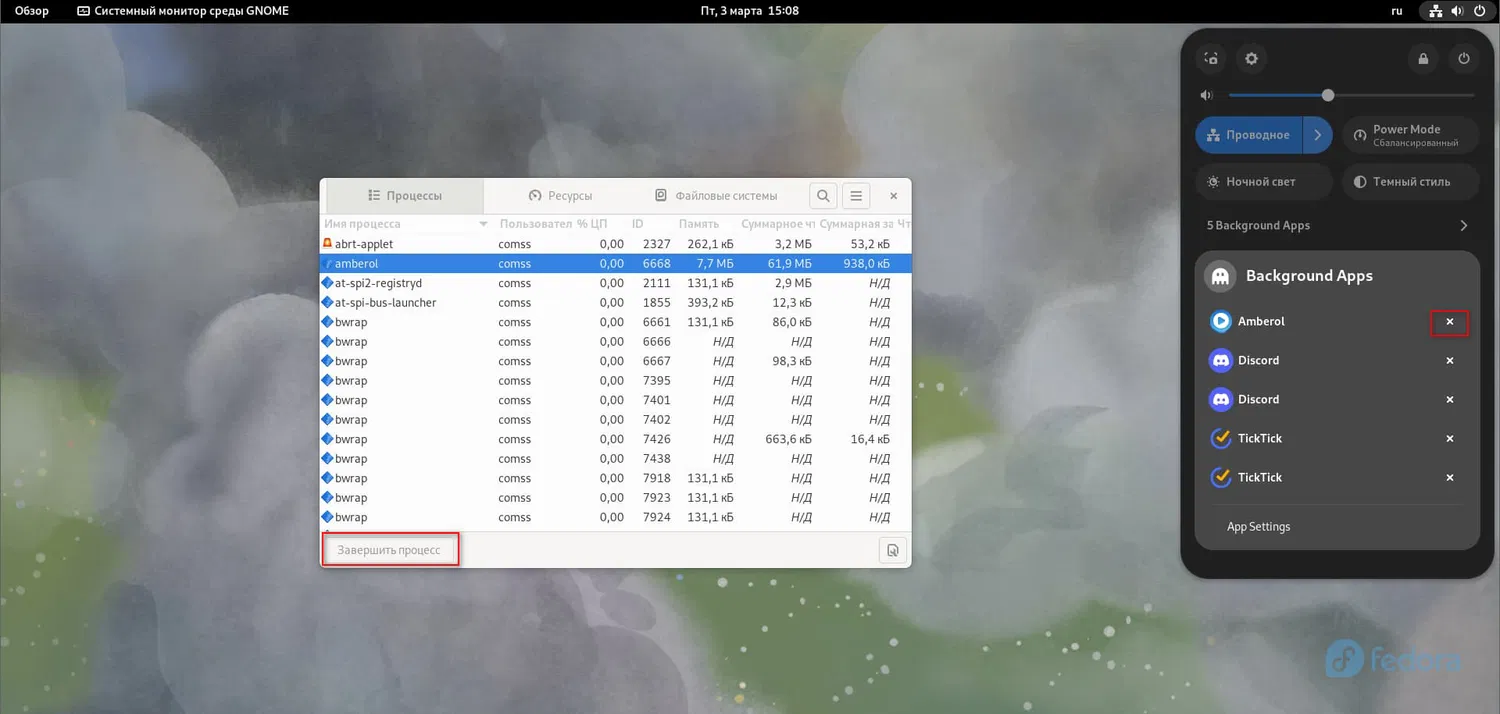Sort by the % ЦП column

592,224
